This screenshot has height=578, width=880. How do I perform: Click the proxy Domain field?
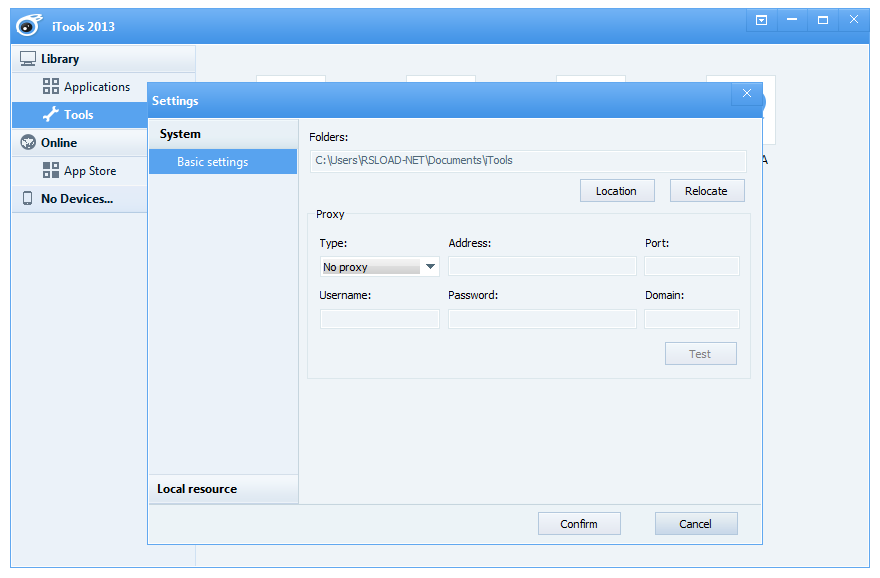tap(691, 319)
